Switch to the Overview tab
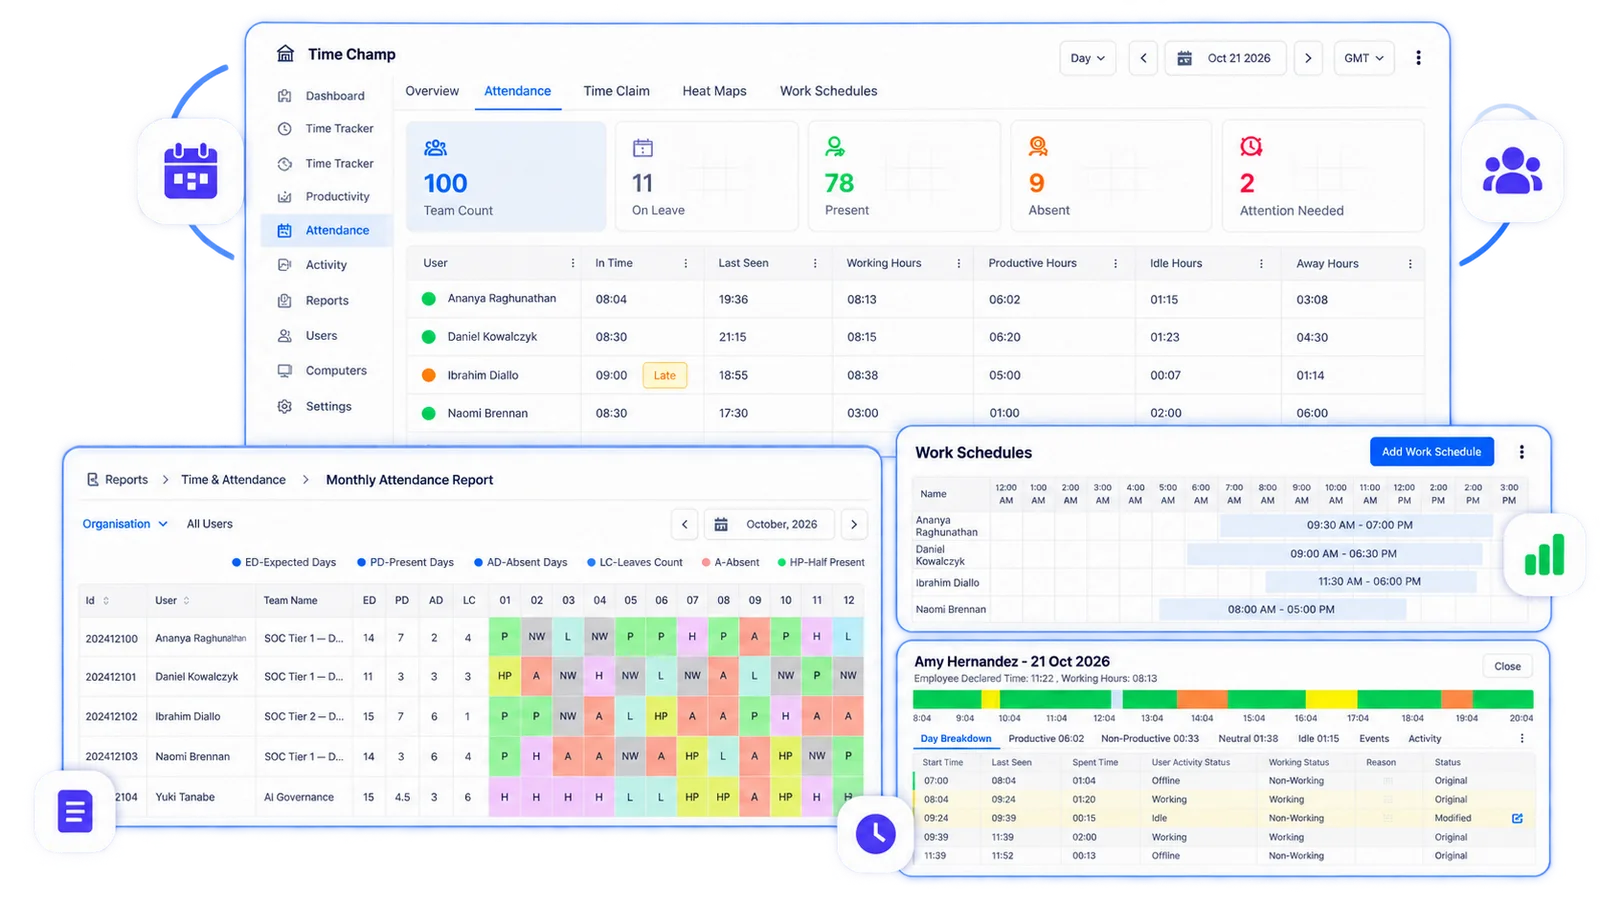 click(432, 91)
